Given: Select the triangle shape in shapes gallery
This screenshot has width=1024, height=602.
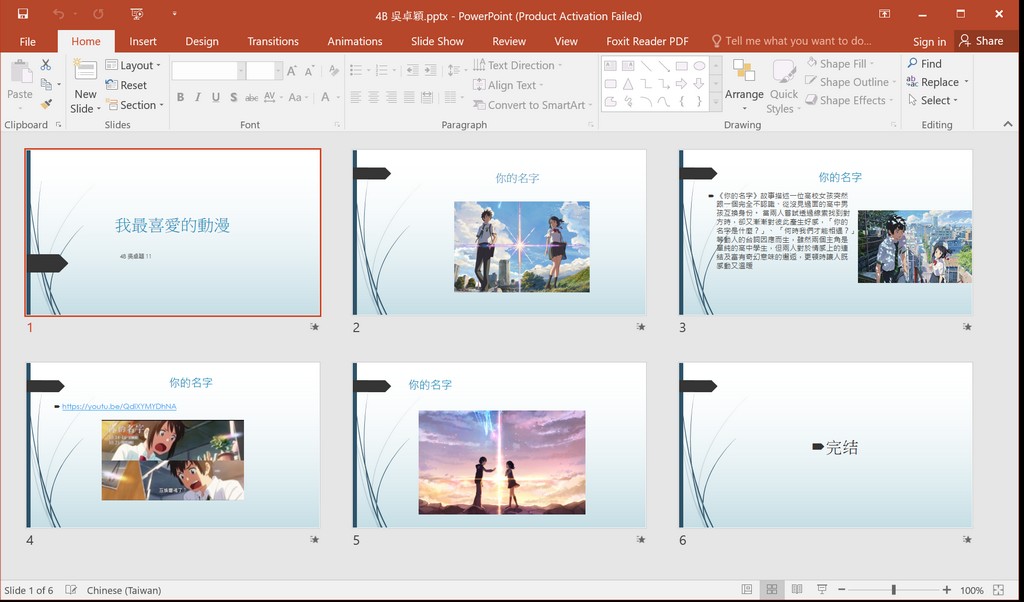Looking at the screenshot, I should coord(628,84).
